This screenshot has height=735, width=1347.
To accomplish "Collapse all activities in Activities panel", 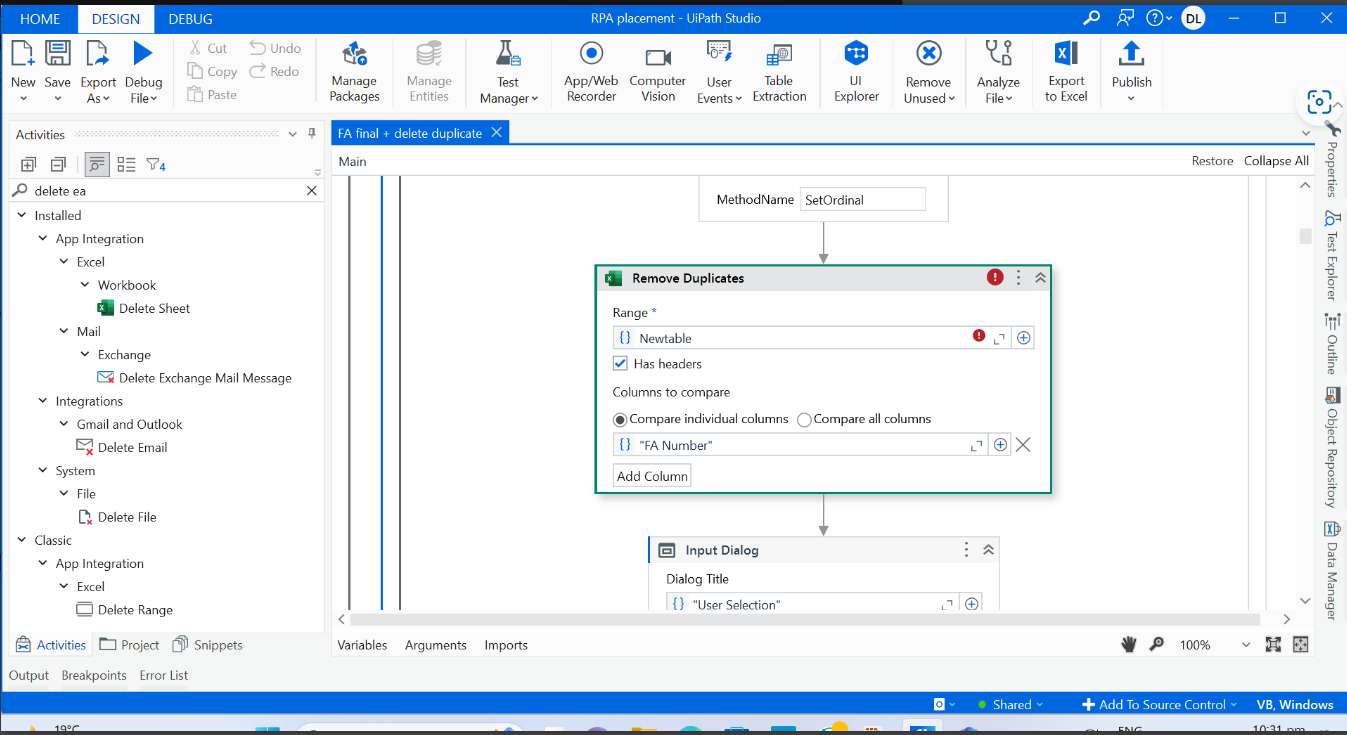I will click(x=58, y=165).
